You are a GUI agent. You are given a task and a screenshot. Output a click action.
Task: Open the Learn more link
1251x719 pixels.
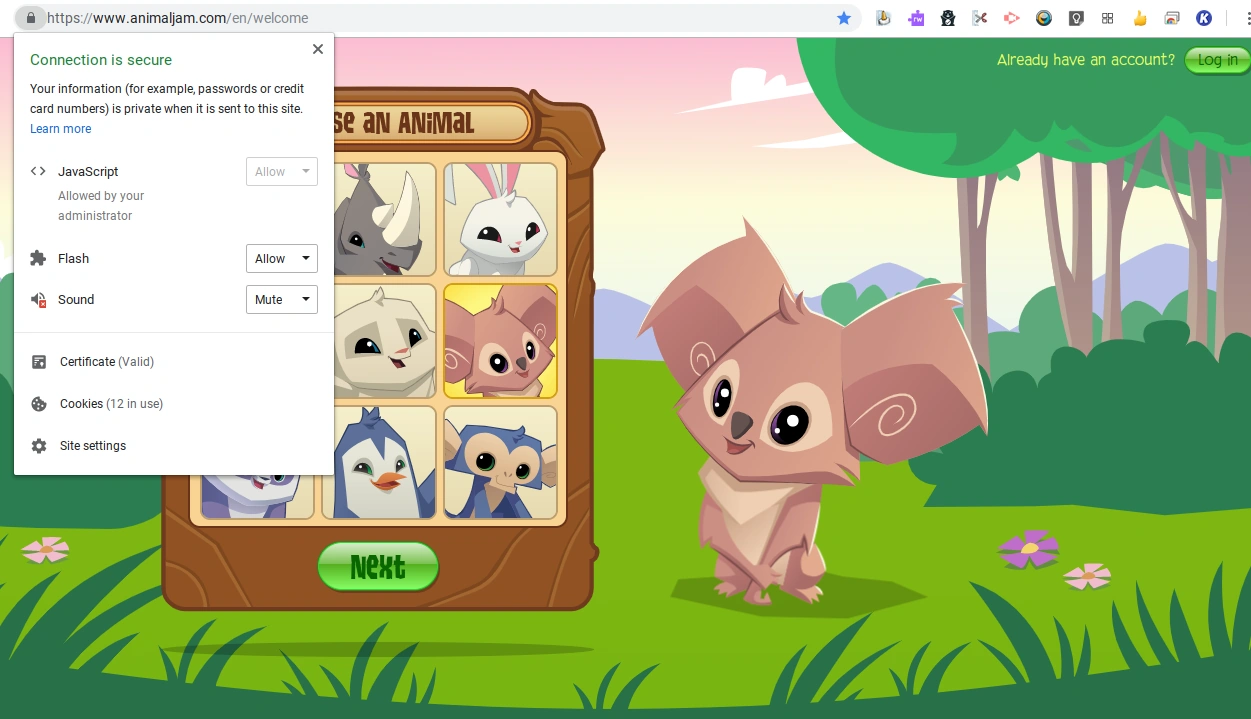click(x=60, y=129)
